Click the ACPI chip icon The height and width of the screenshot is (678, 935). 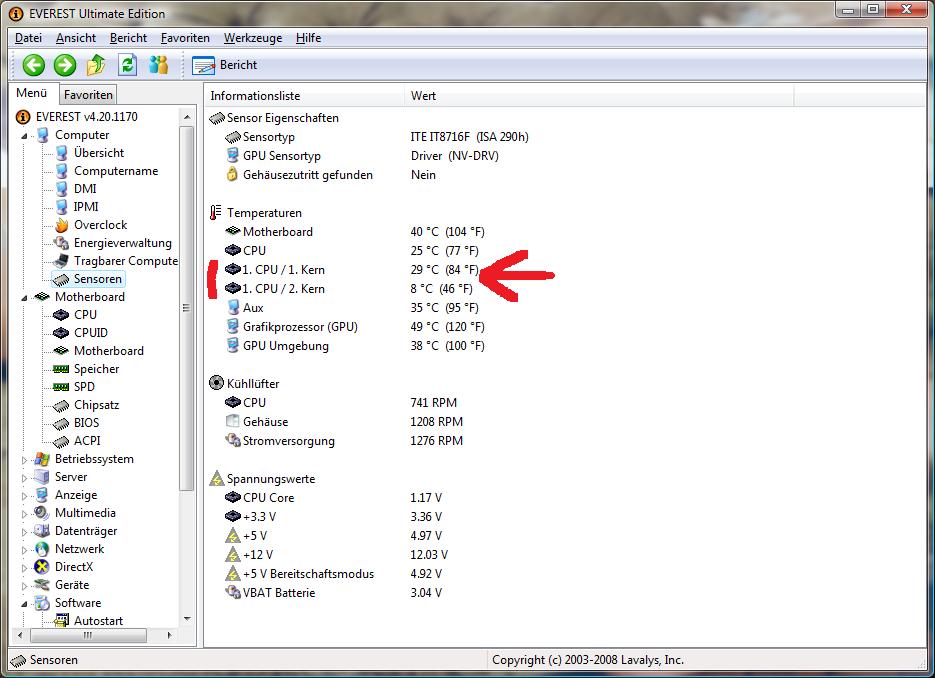tap(61, 441)
